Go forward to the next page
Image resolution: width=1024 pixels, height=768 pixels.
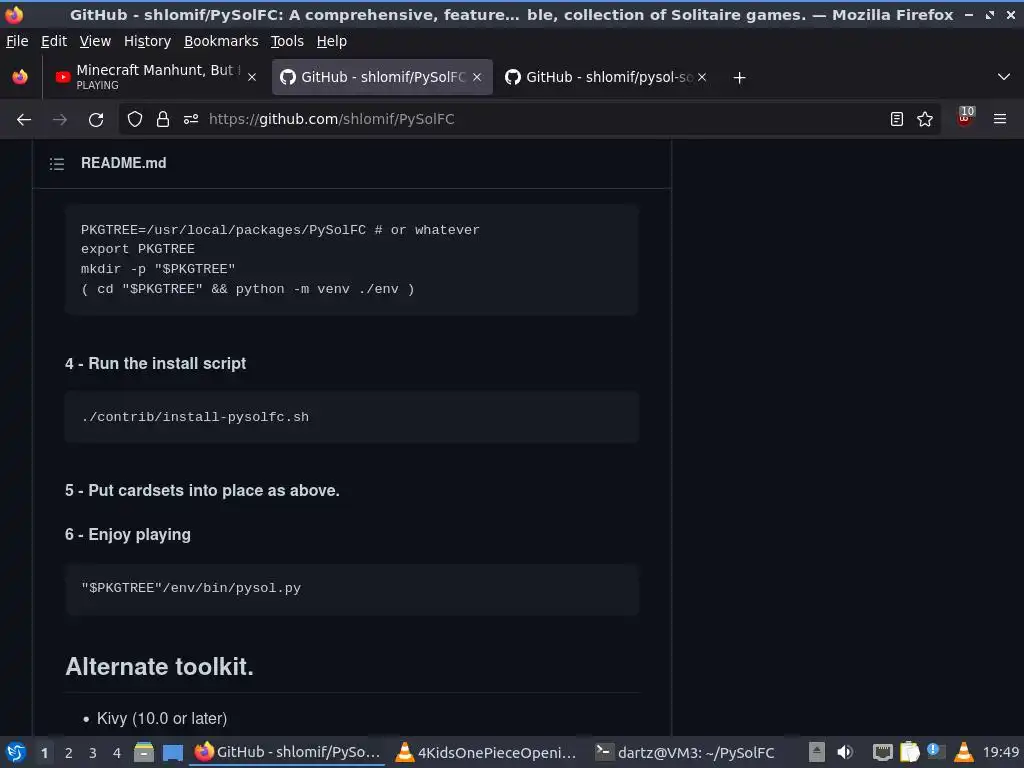pyautogui.click(x=59, y=120)
